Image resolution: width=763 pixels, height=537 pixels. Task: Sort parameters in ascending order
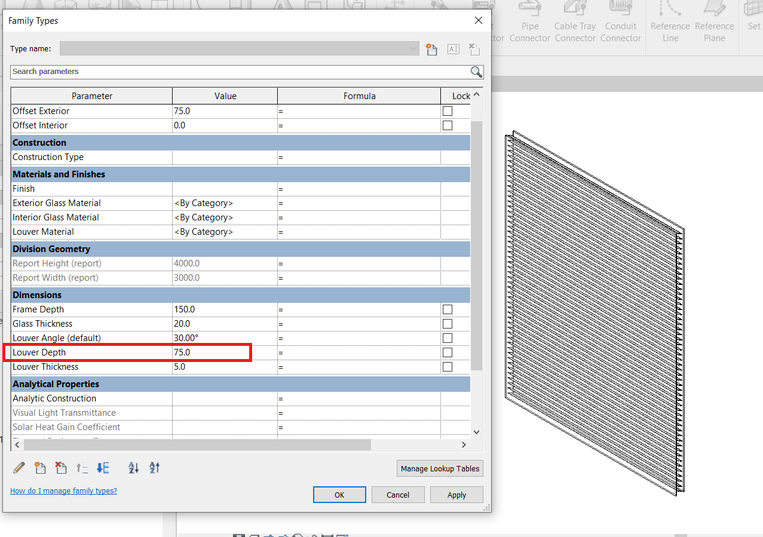[133, 468]
